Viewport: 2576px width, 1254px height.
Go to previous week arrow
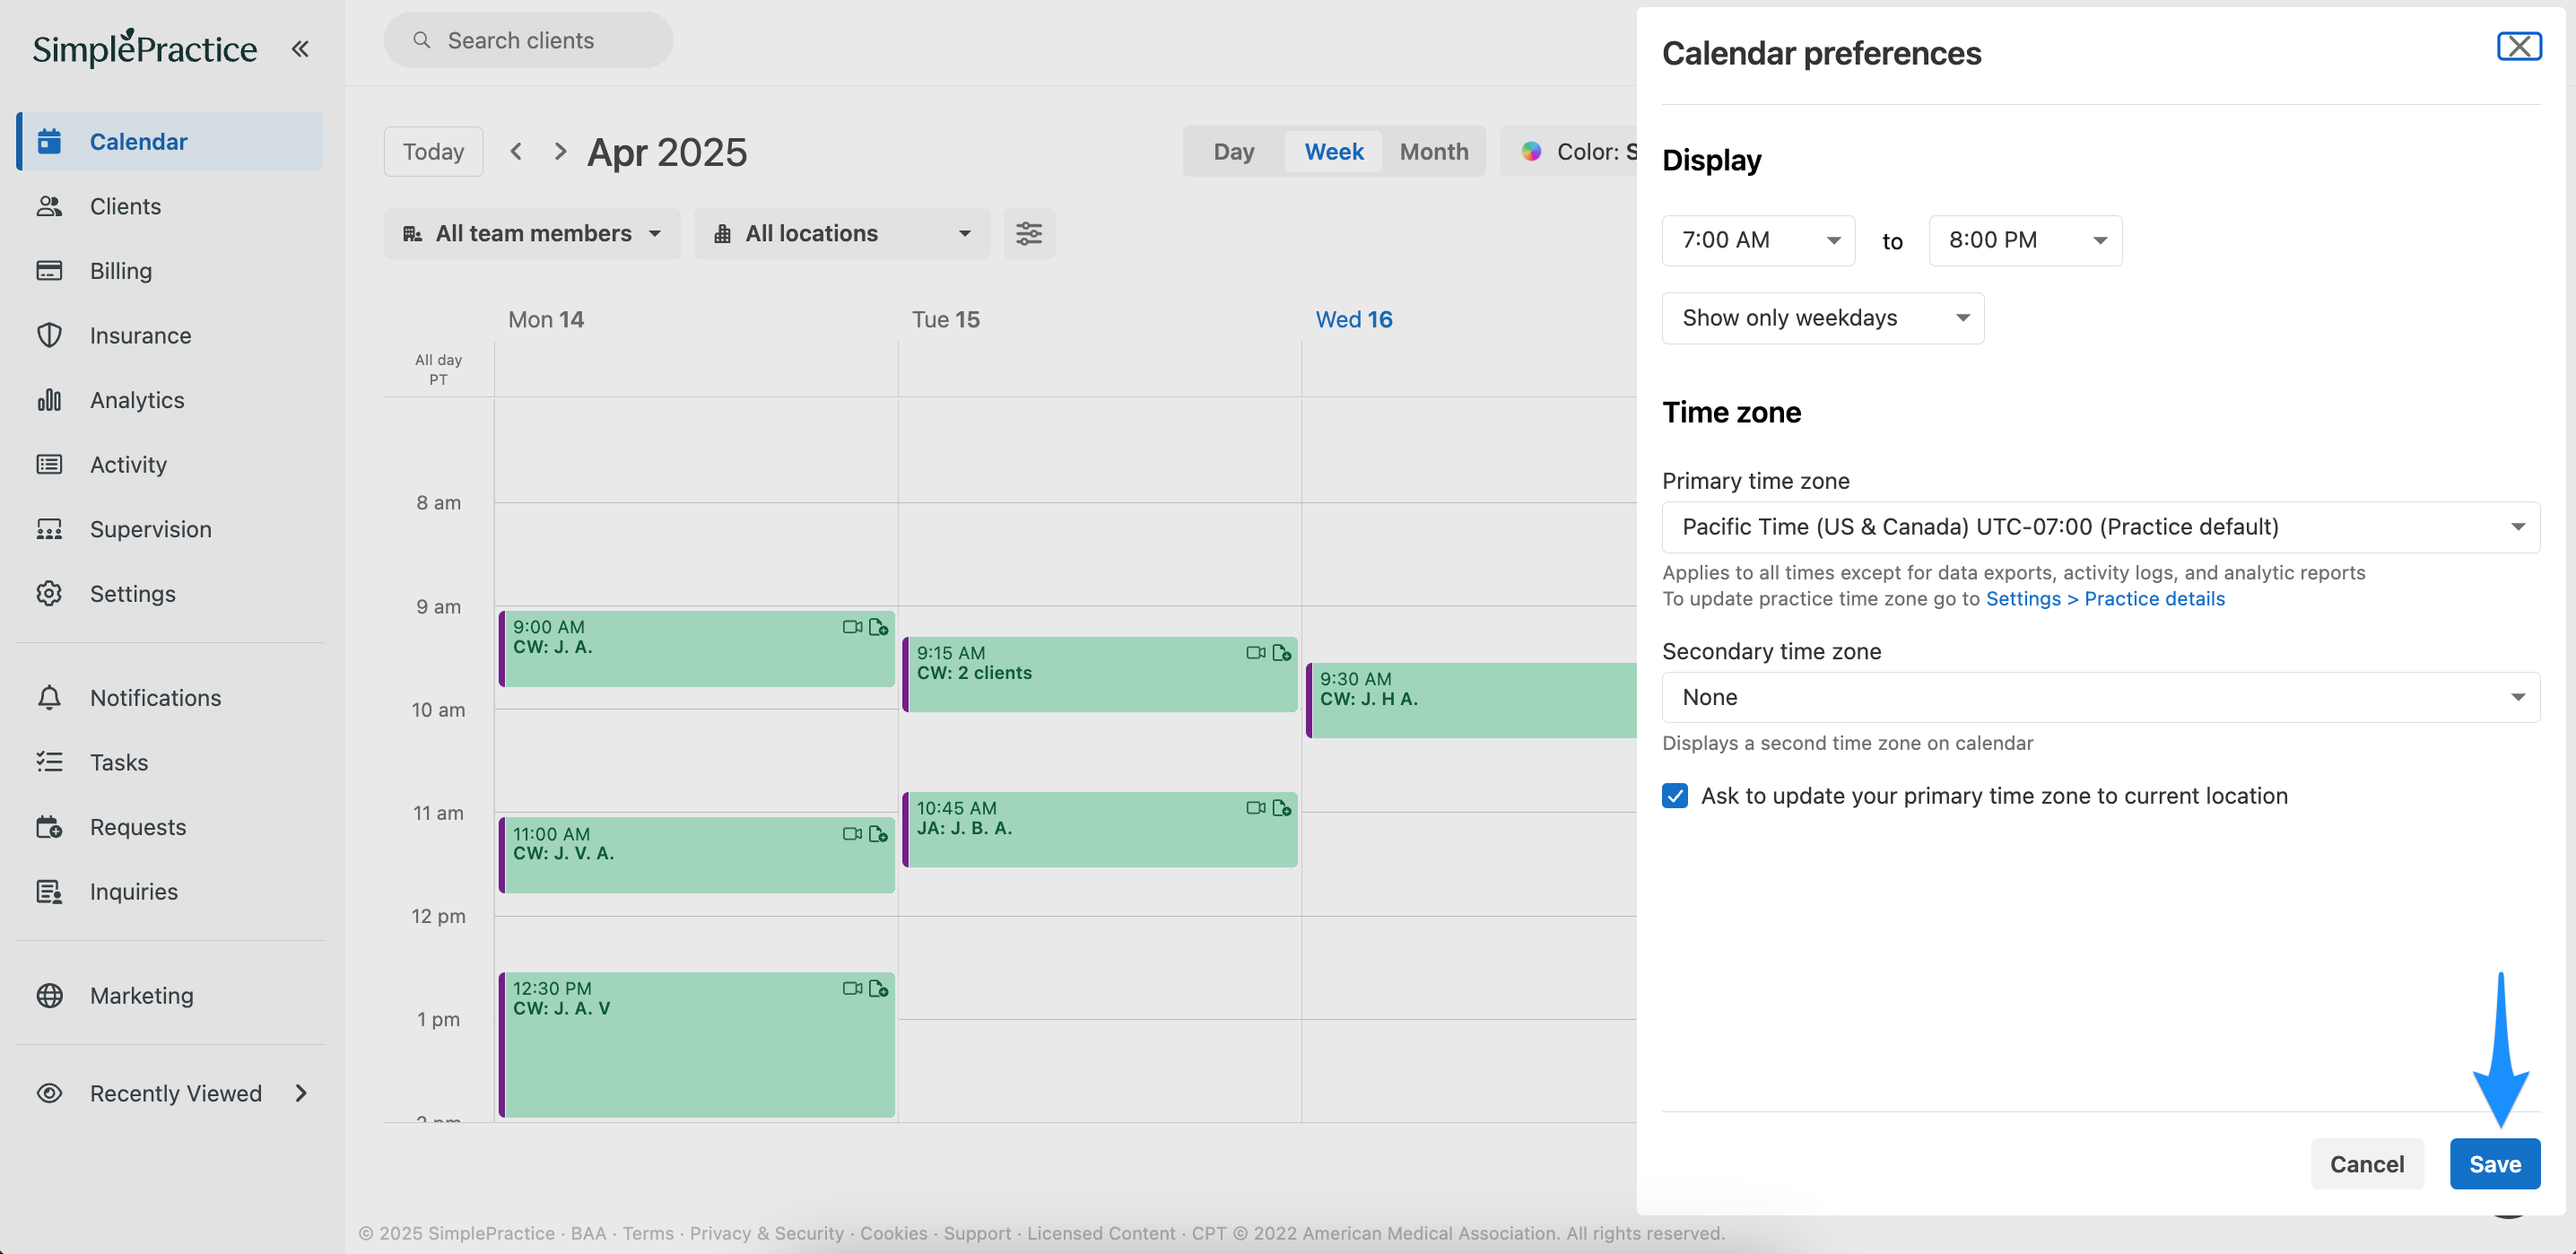(x=516, y=151)
